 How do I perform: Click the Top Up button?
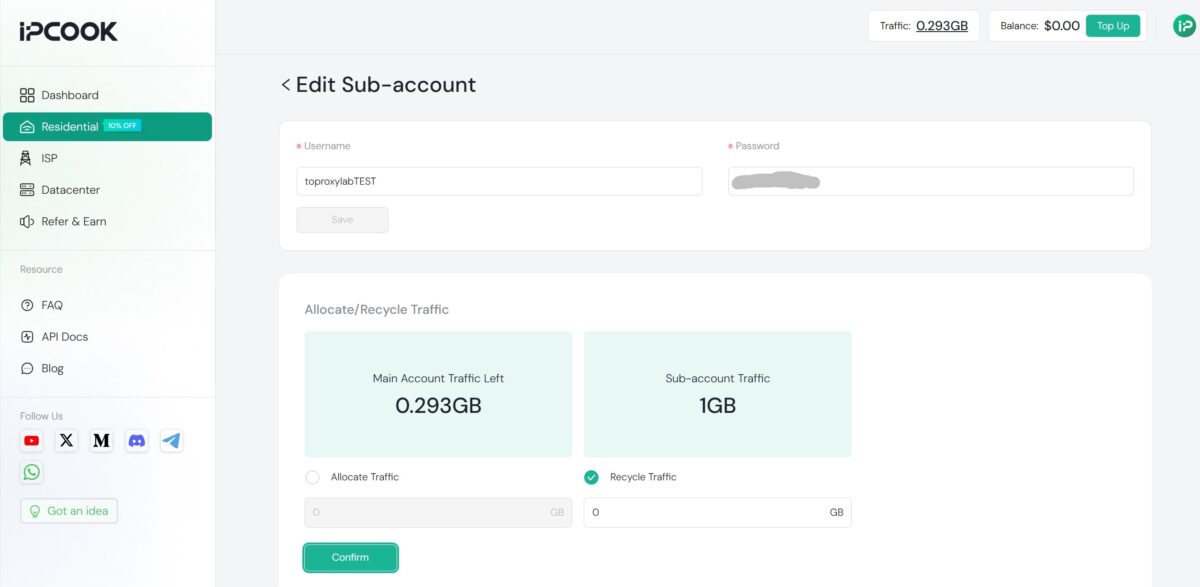click(1113, 26)
